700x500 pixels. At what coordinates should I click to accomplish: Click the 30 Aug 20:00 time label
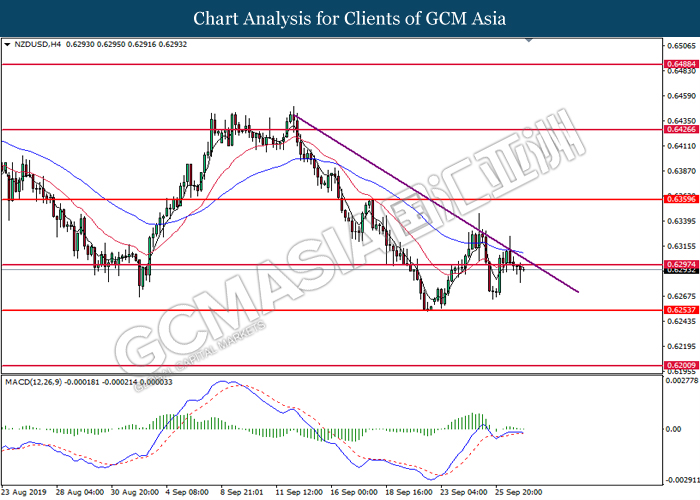pos(135,492)
